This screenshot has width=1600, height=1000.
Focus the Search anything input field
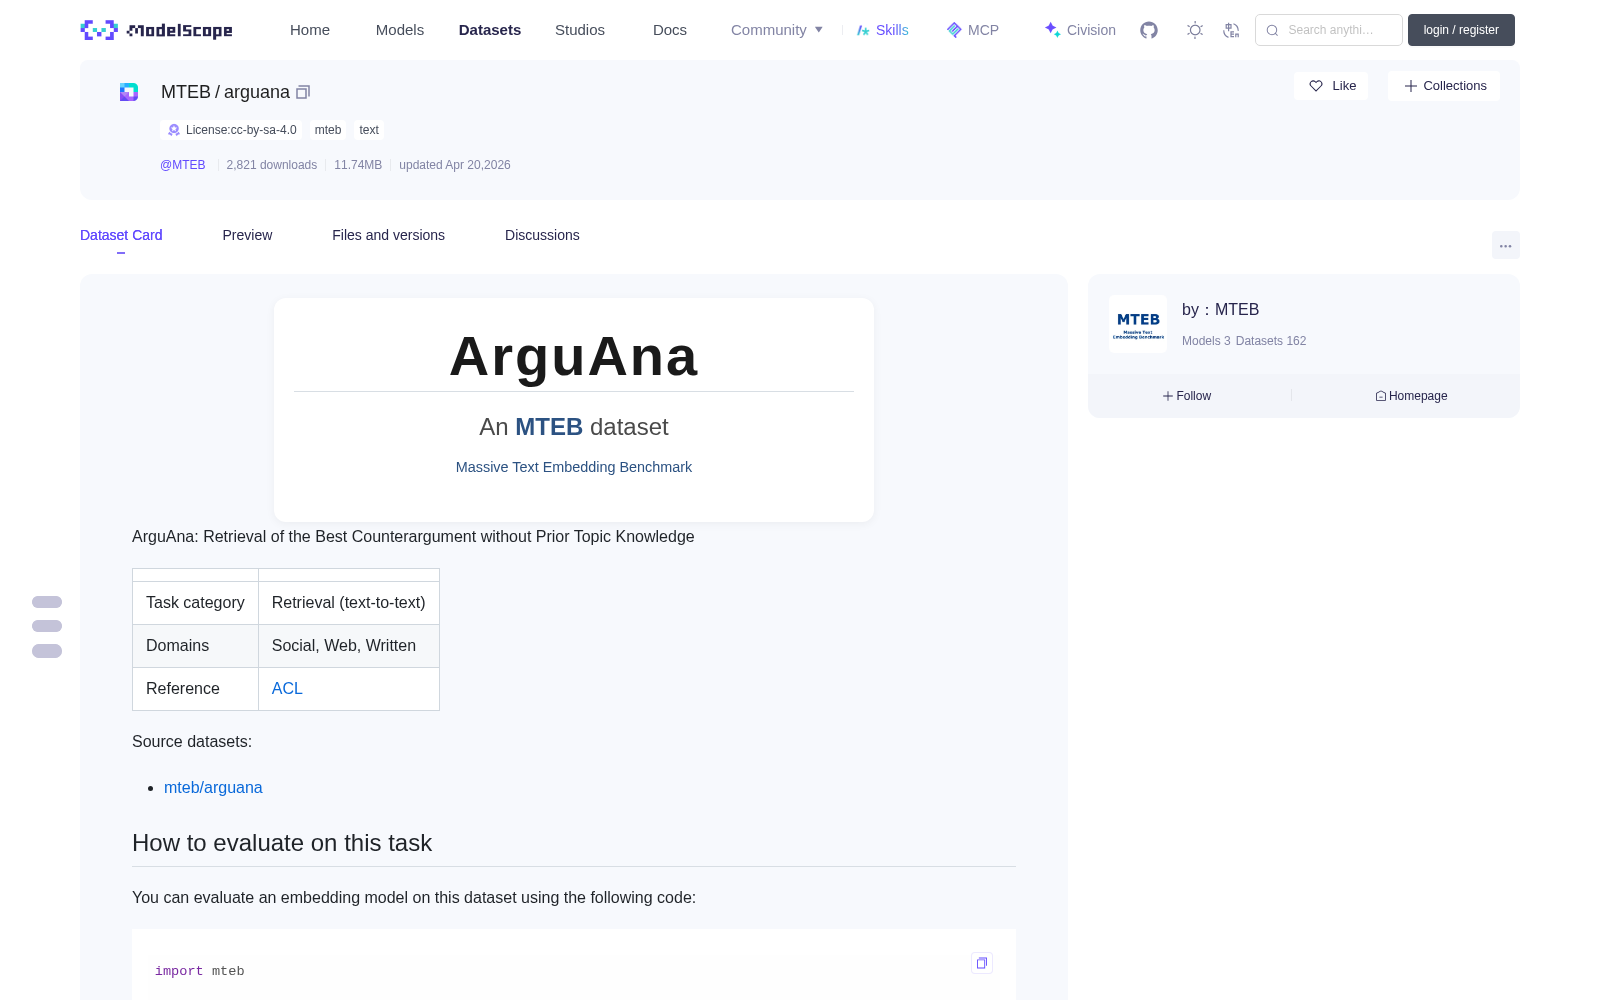pos(1329,30)
